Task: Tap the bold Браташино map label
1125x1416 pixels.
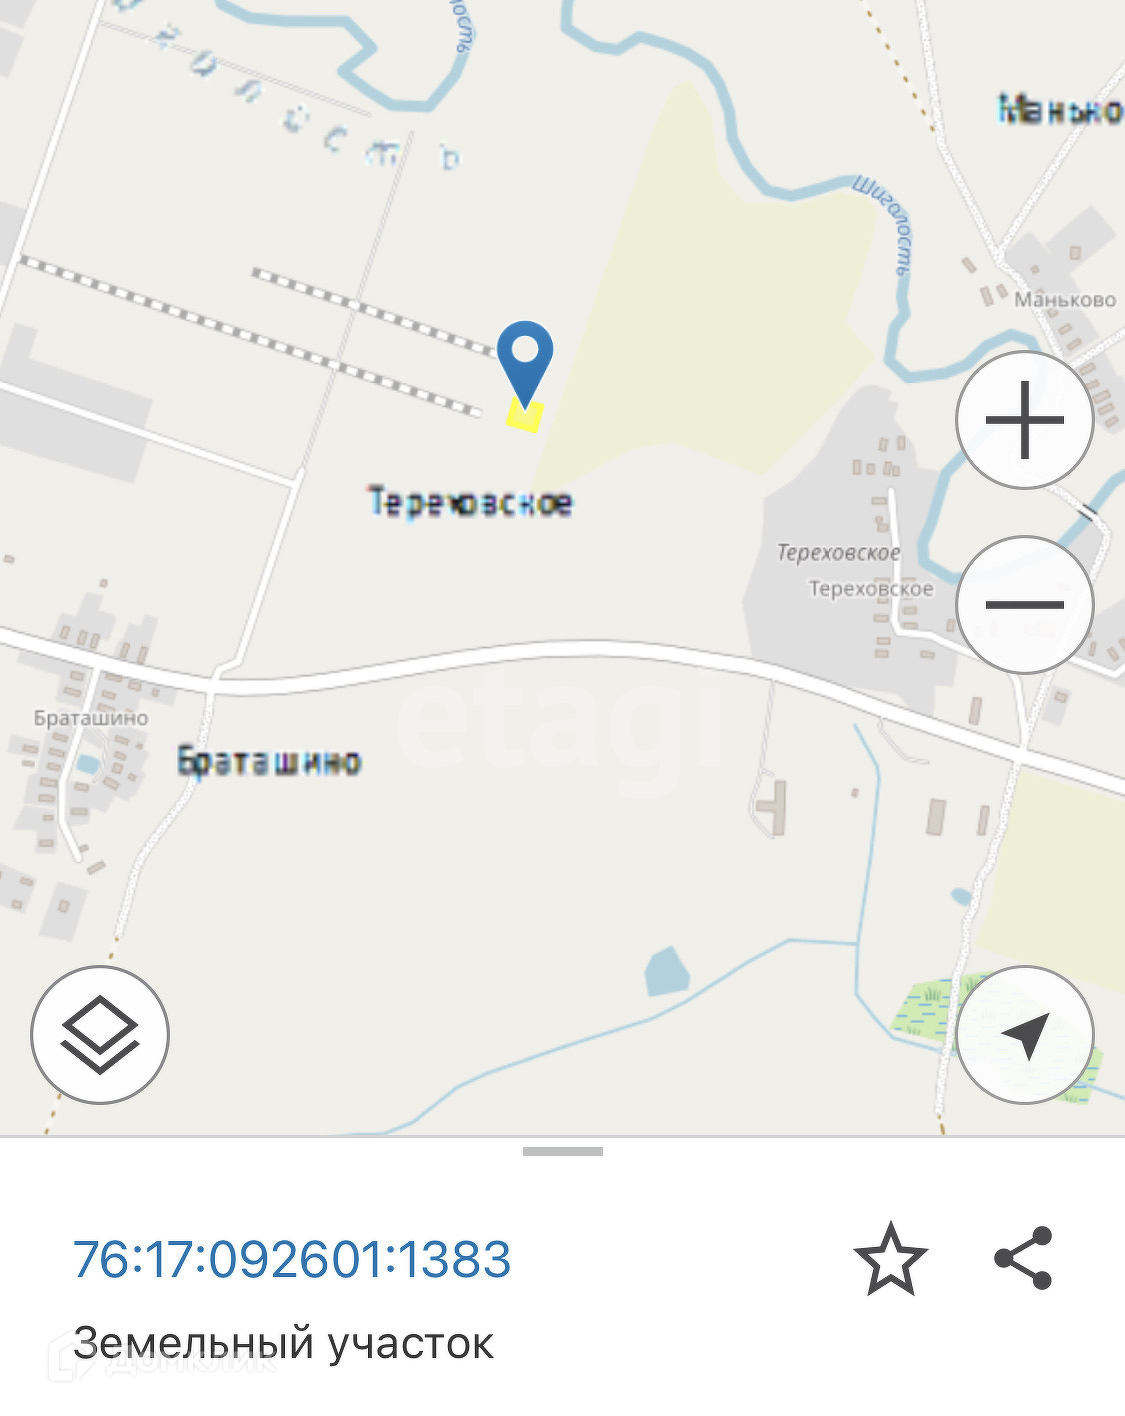Action: click(x=269, y=761)
